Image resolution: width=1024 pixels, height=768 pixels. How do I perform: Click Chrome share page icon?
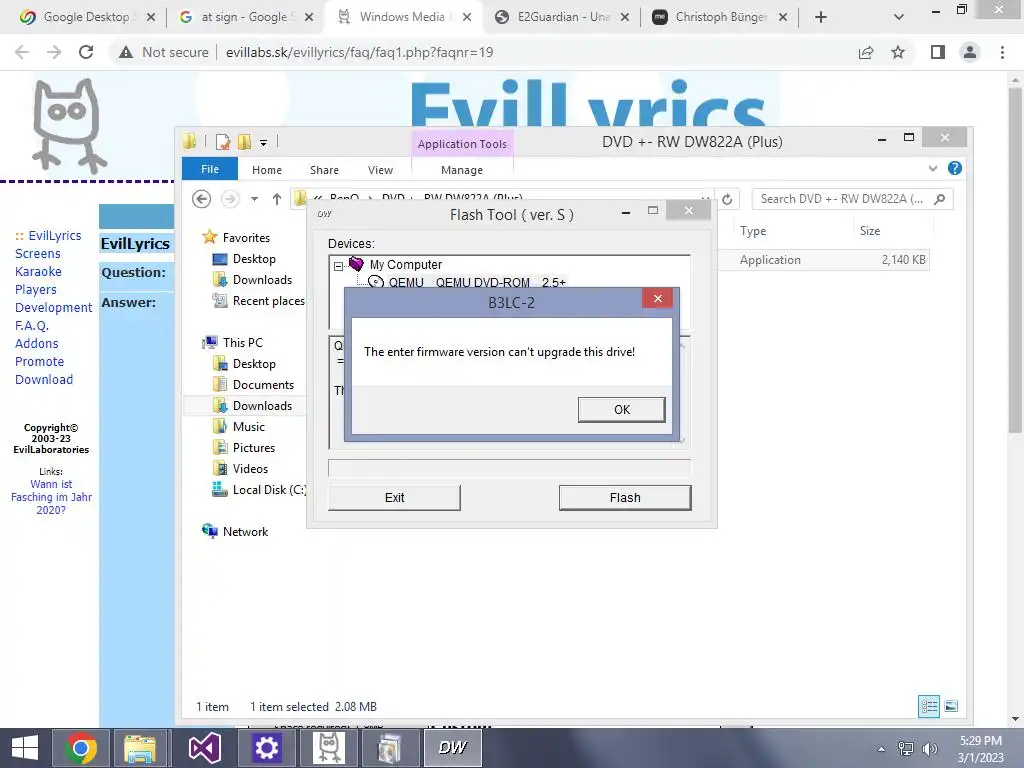point(865,52)
